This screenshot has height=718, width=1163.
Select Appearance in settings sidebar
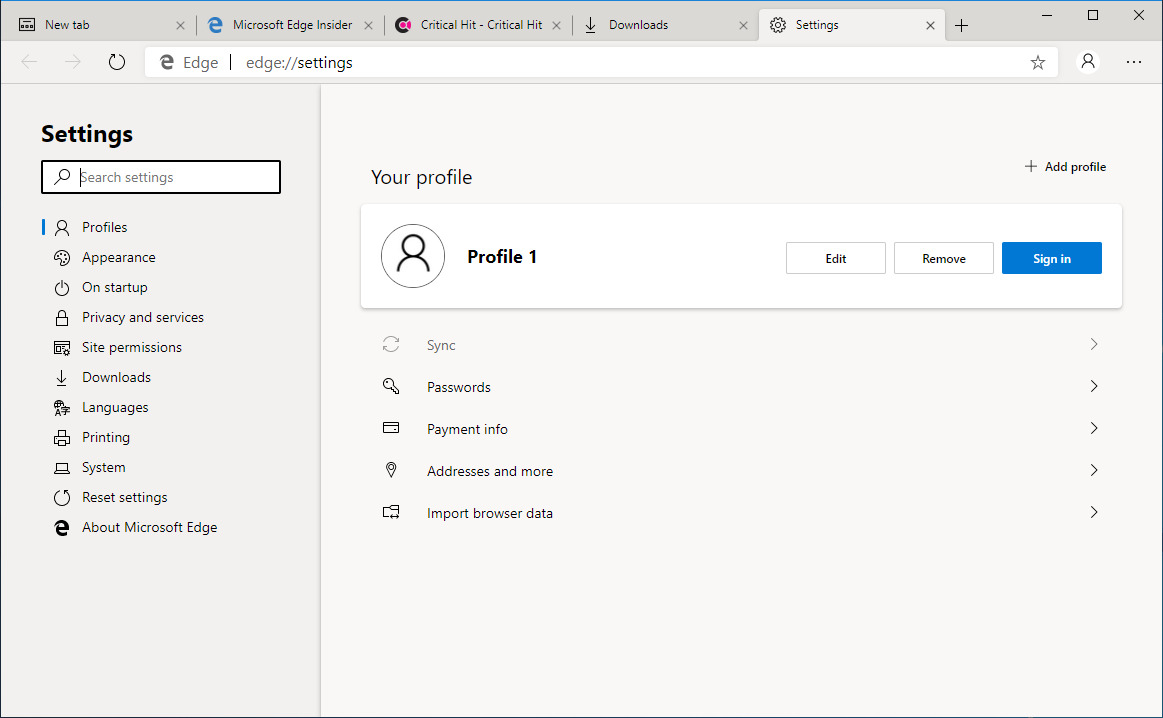click(118, 257)
